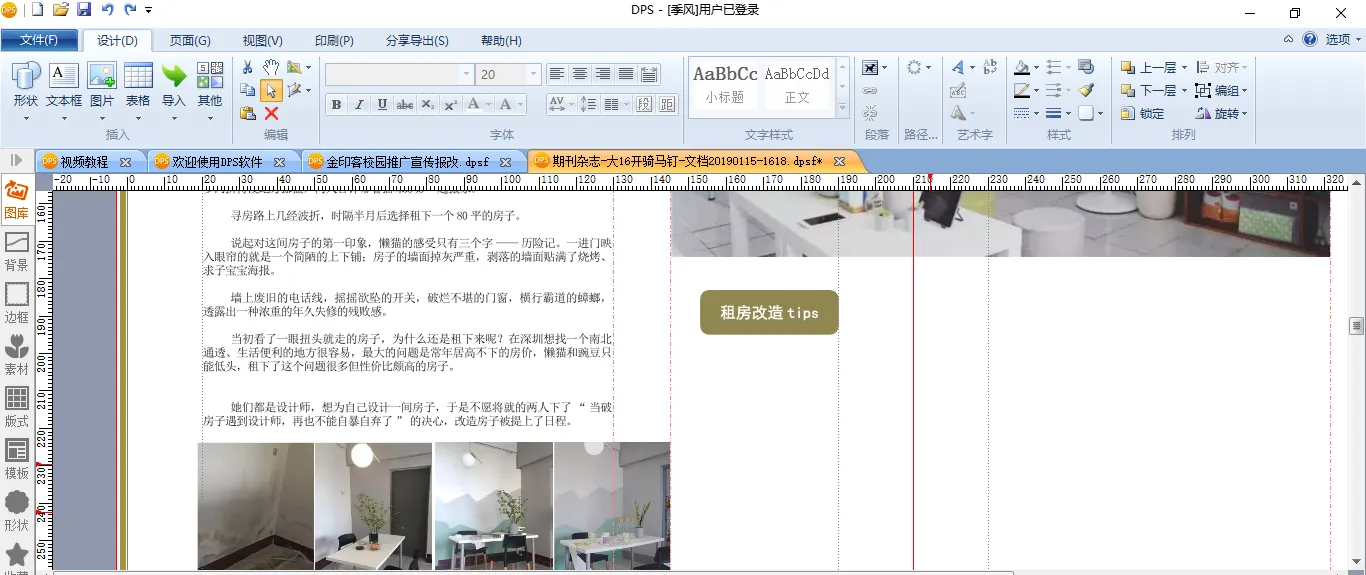The image size is (1366, 575).
Task: Open the fill color bucket swatch
Action: tap(1021, 68)
